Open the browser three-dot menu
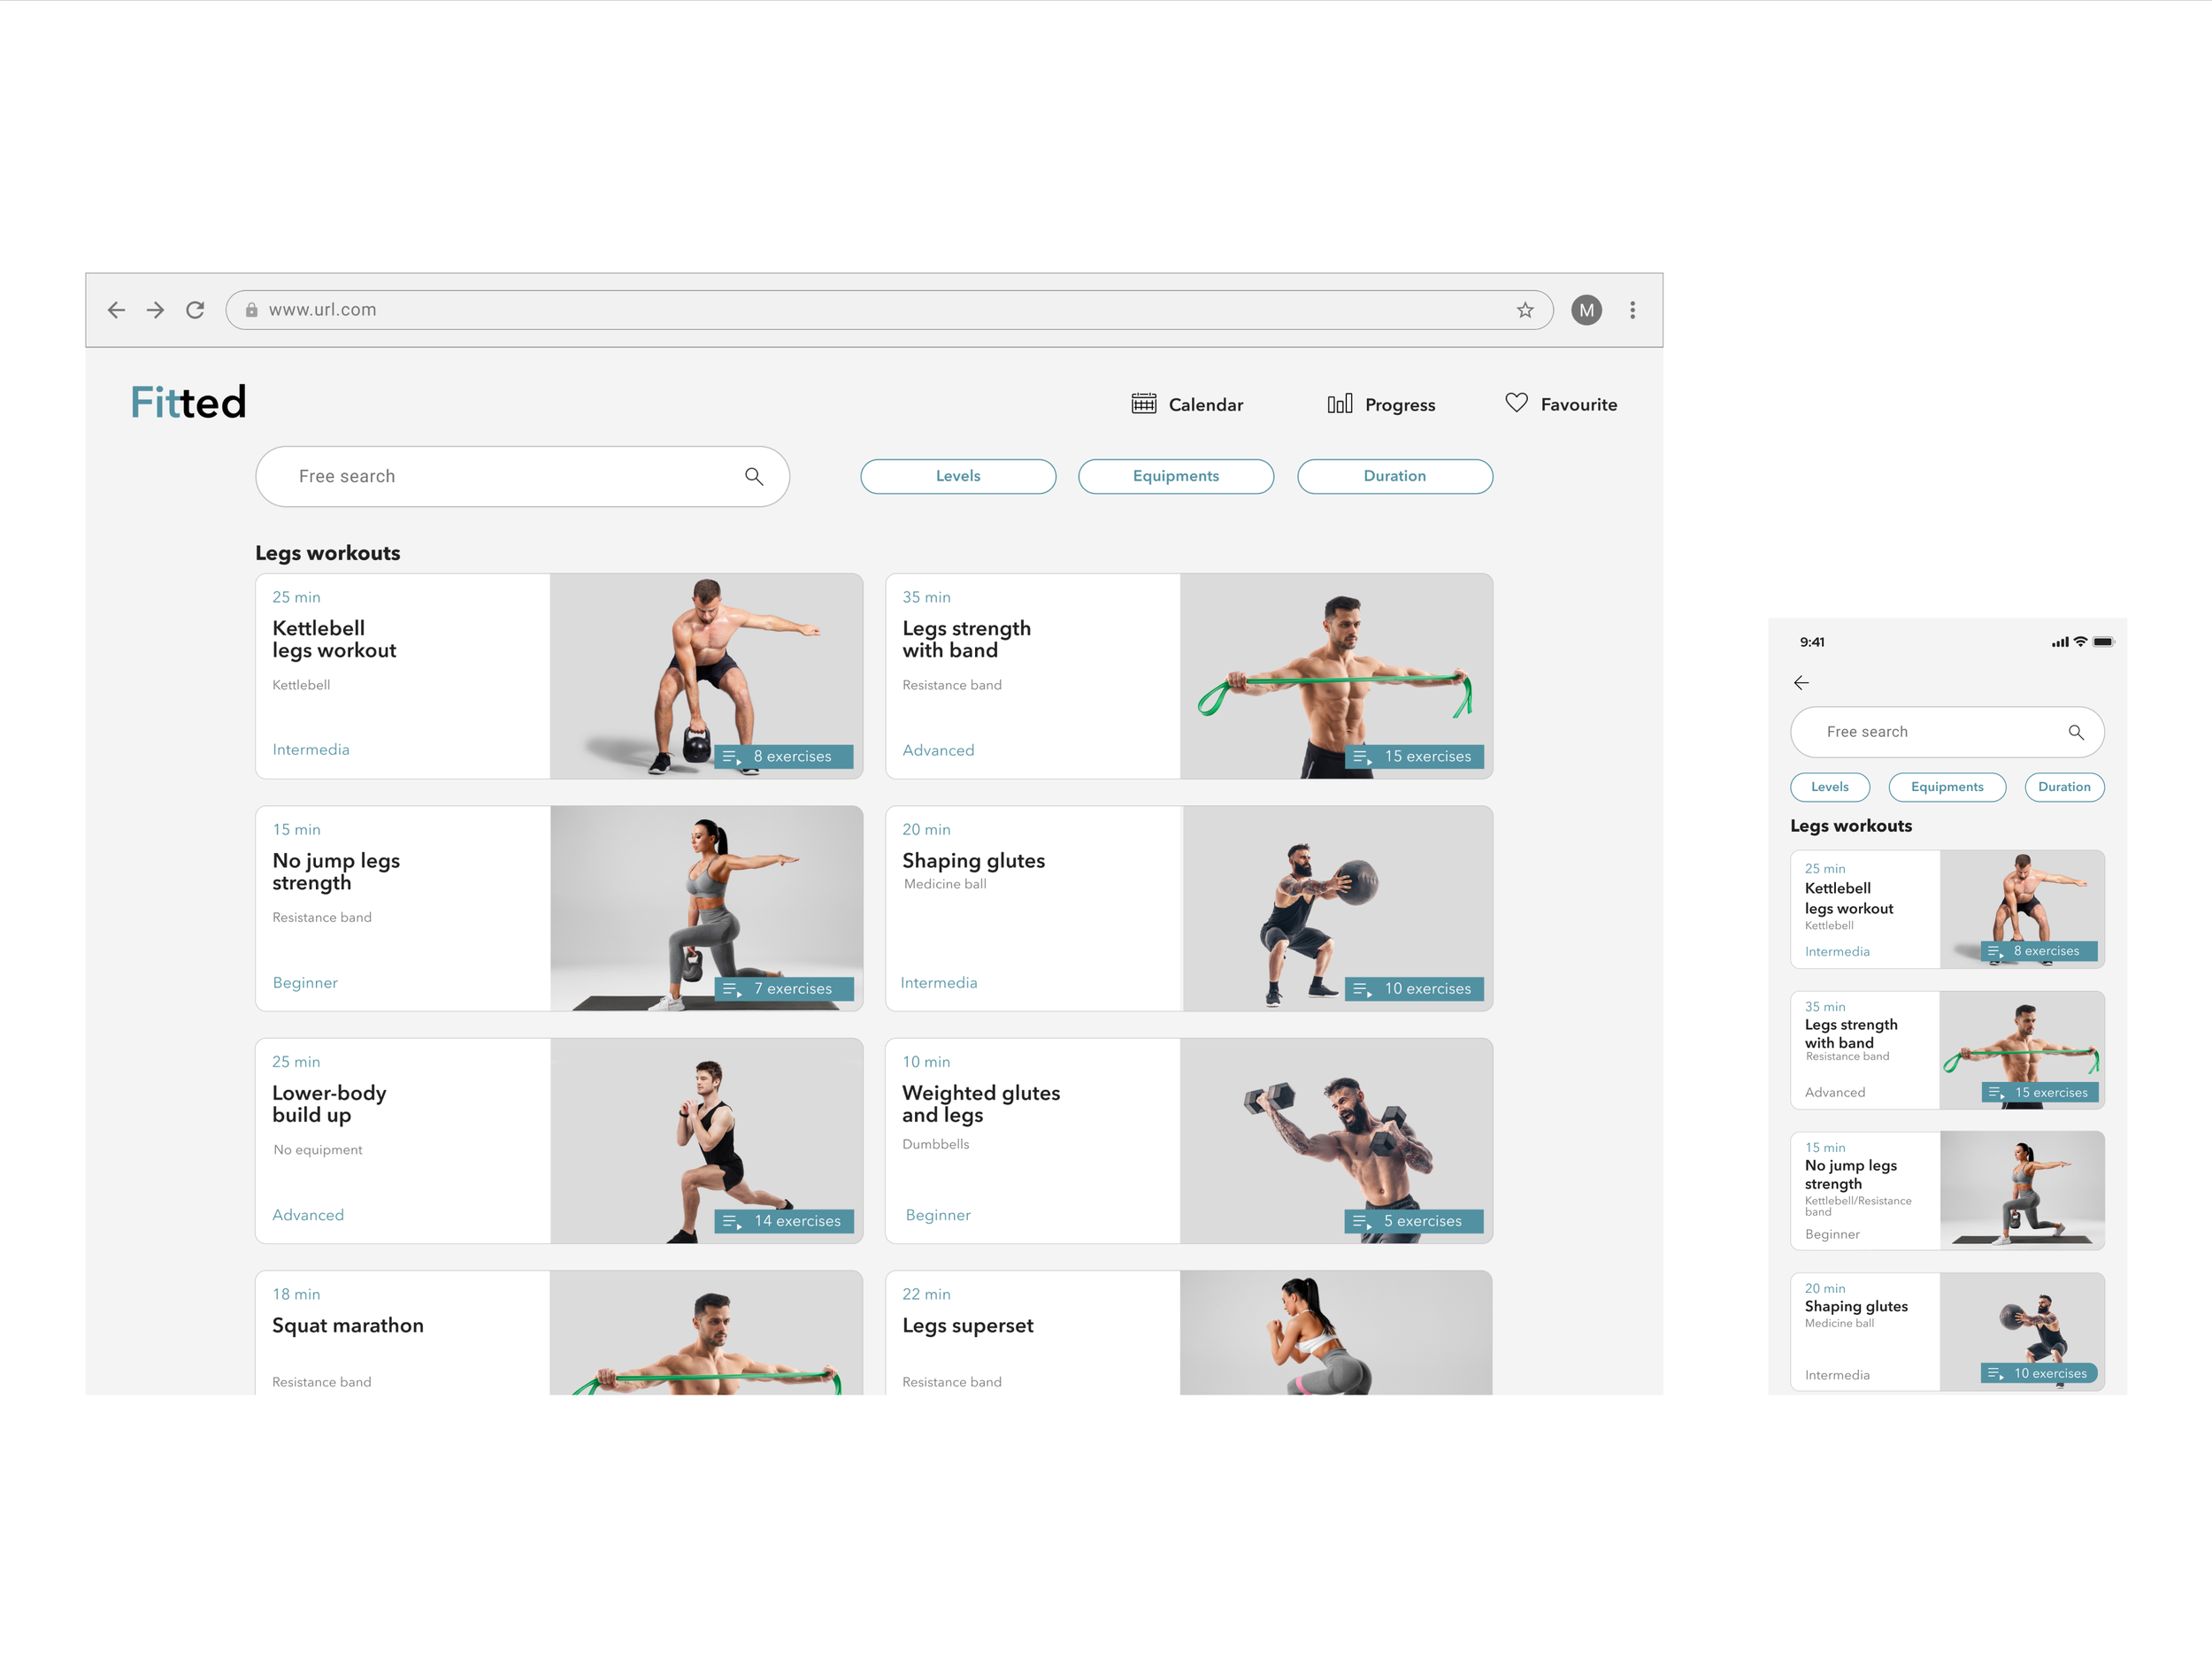Image resolution: width=2212 pixels, height=1667 pixels. [x=1632, y=310]
